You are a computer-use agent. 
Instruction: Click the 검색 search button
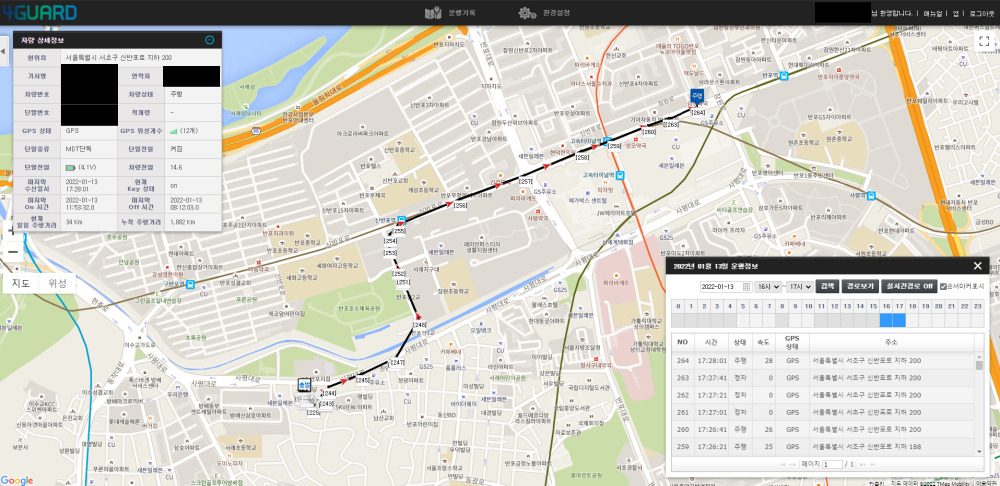tap(828, 286)
